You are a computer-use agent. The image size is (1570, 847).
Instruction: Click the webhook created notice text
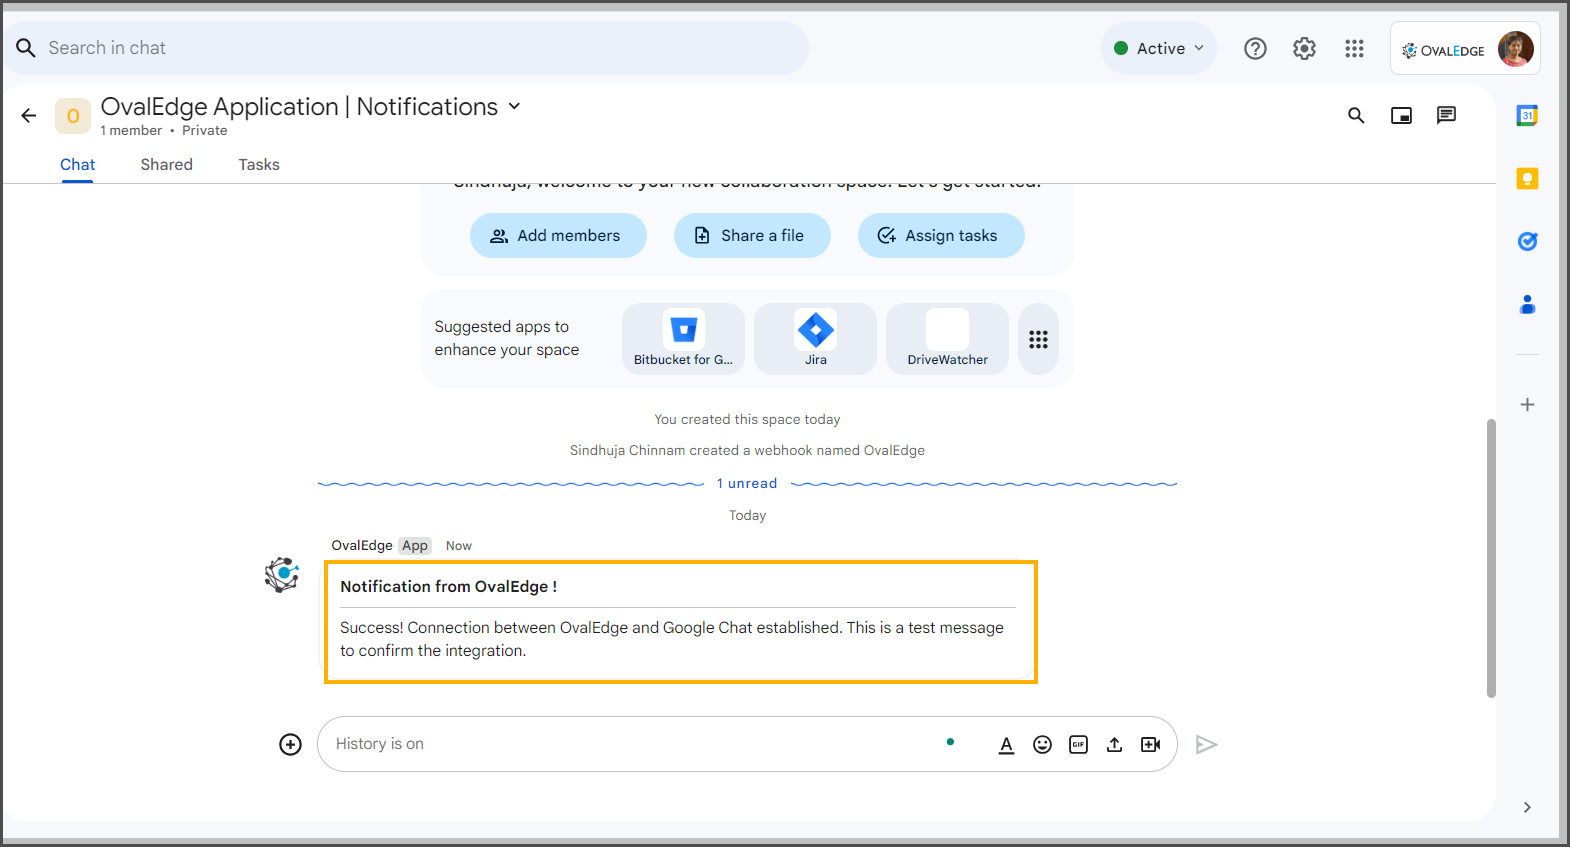[x=747, y=451]
